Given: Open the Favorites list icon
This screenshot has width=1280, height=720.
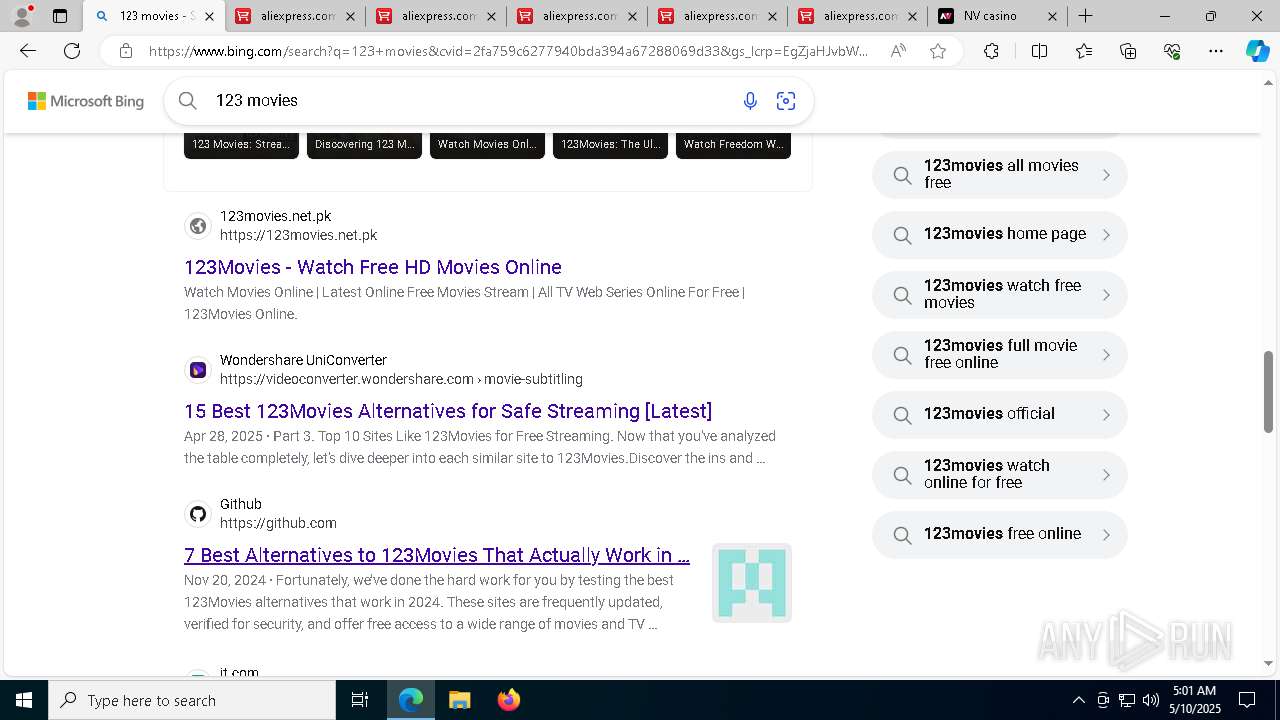Looking at the screenshot, I should (x=1084, y=51).
